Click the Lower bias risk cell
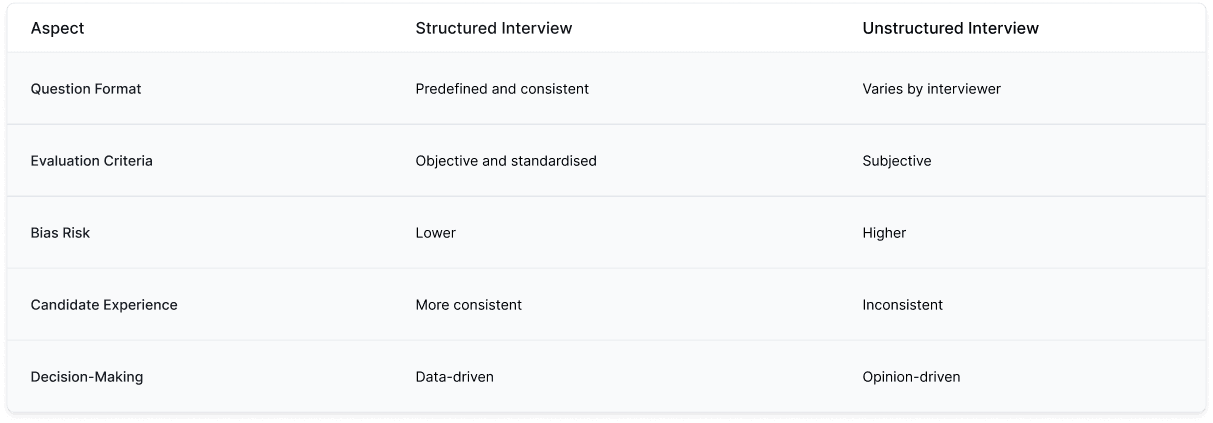 (435, 233)
